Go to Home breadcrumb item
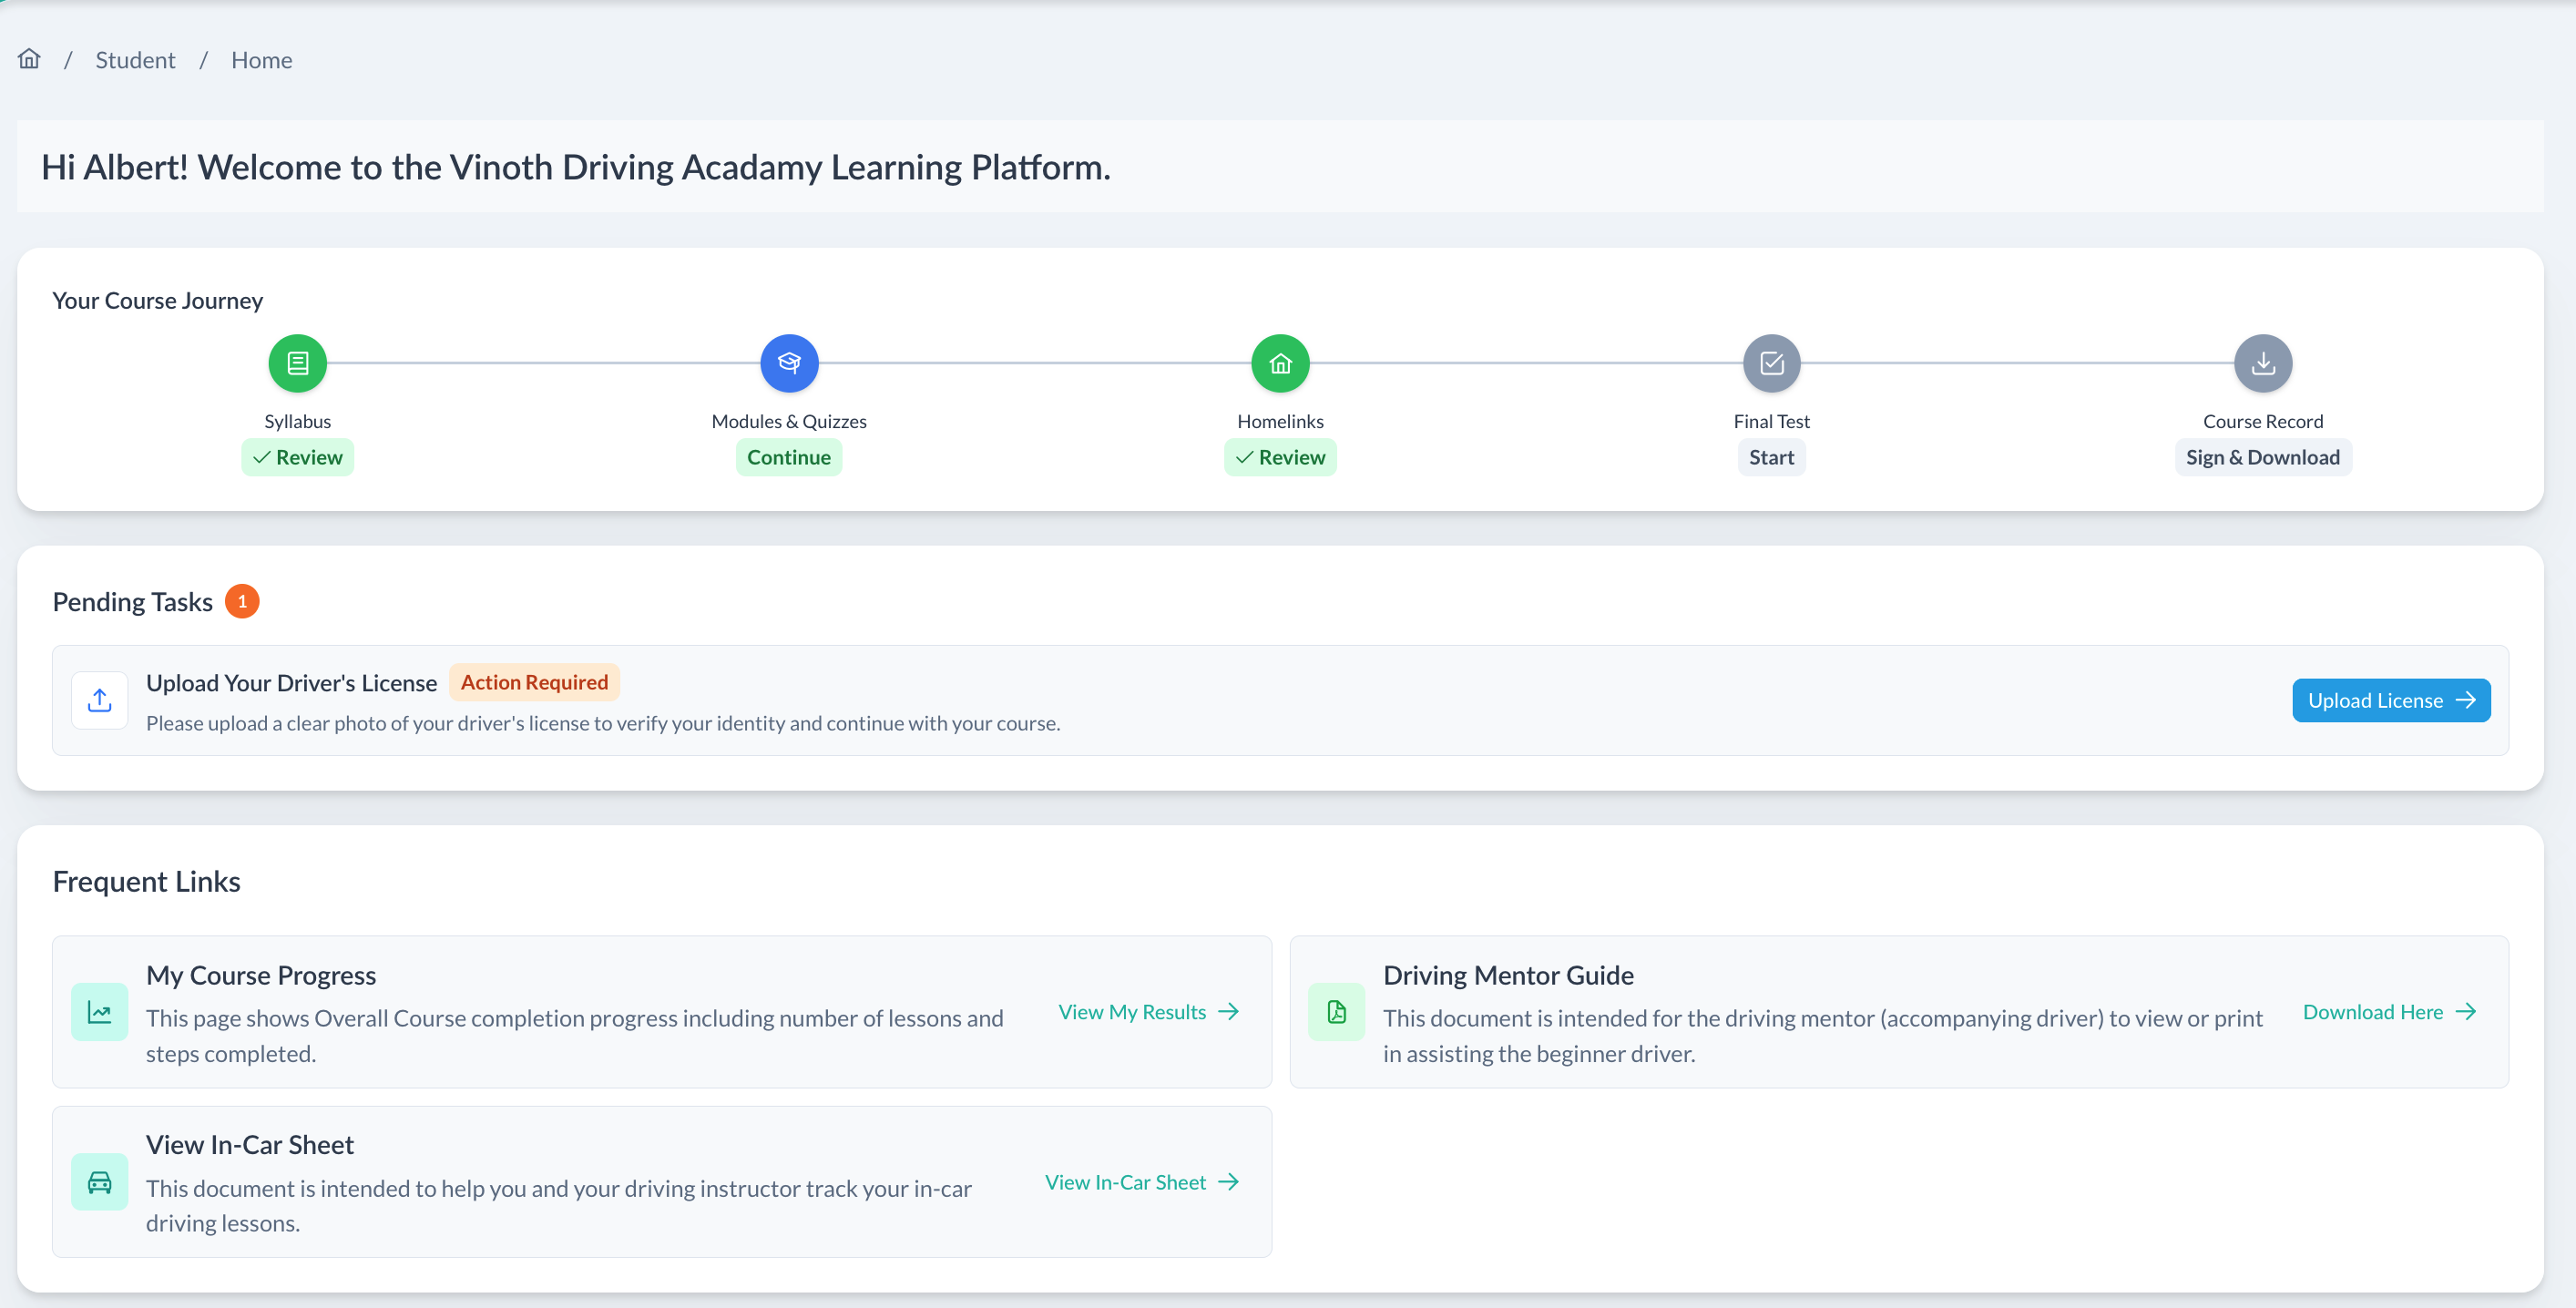 (x=261, y=60)
